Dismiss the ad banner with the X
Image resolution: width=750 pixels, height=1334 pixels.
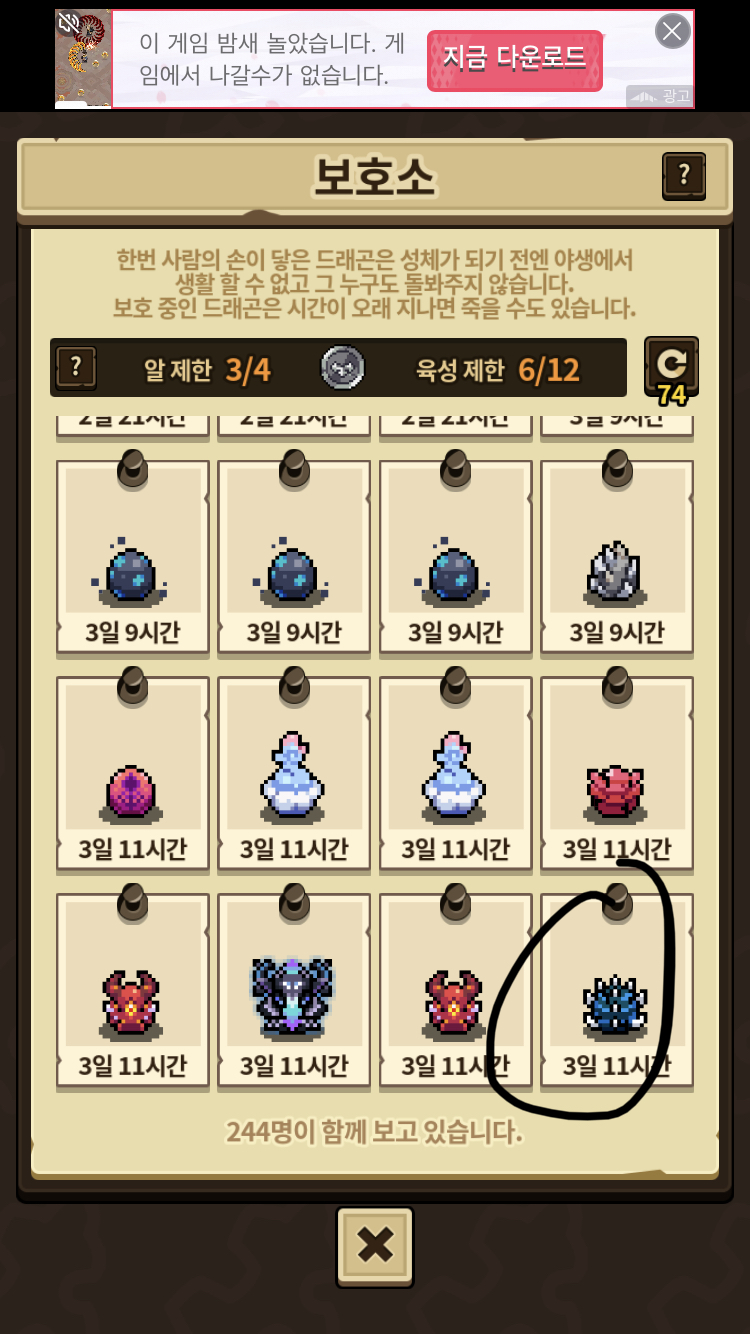pos(673,31)
